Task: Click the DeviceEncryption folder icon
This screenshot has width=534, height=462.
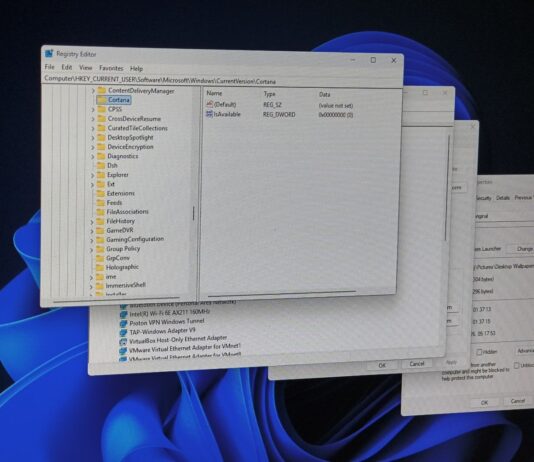Action: pos(101,147)
